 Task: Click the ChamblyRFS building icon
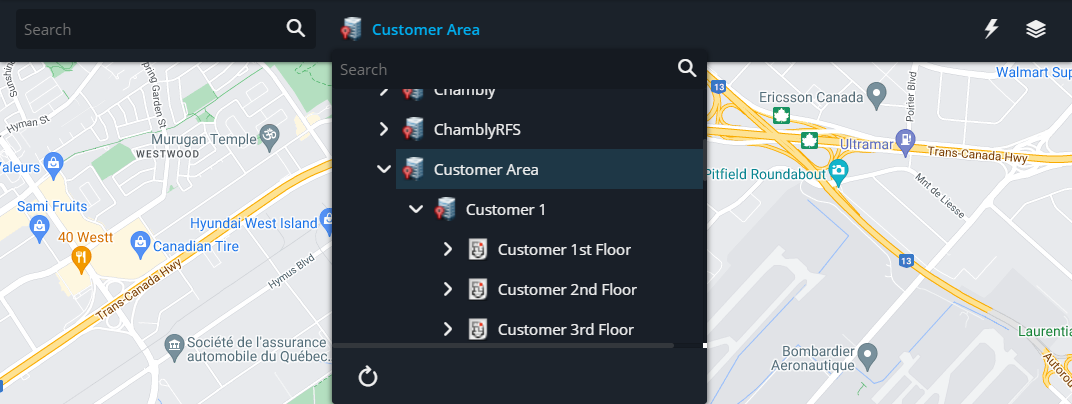414,129
